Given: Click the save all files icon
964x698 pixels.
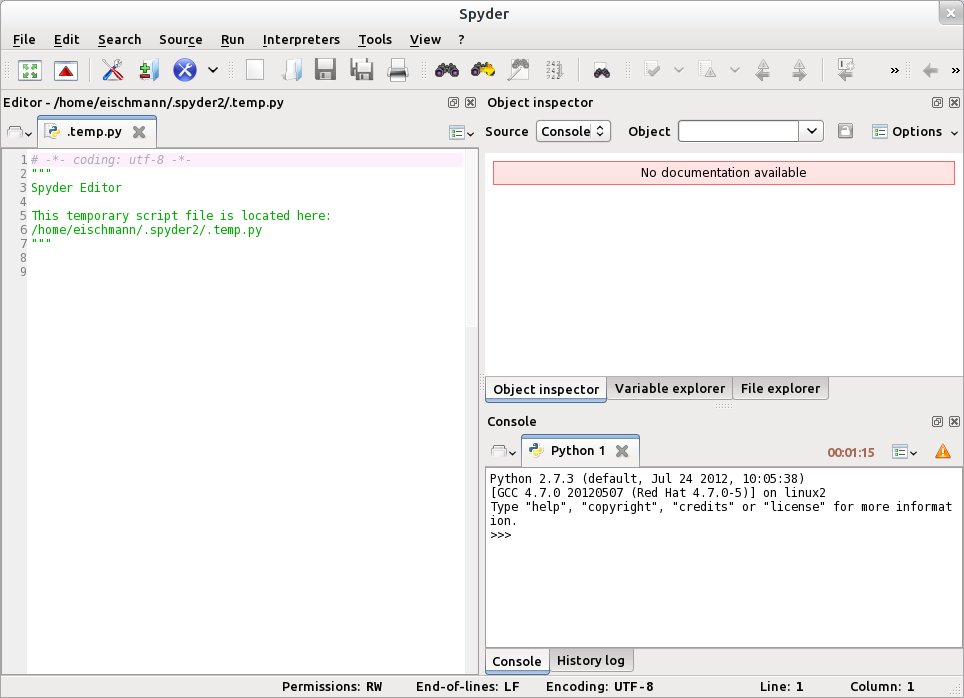Looking at the screenshot, I should [x=361, y=70].
